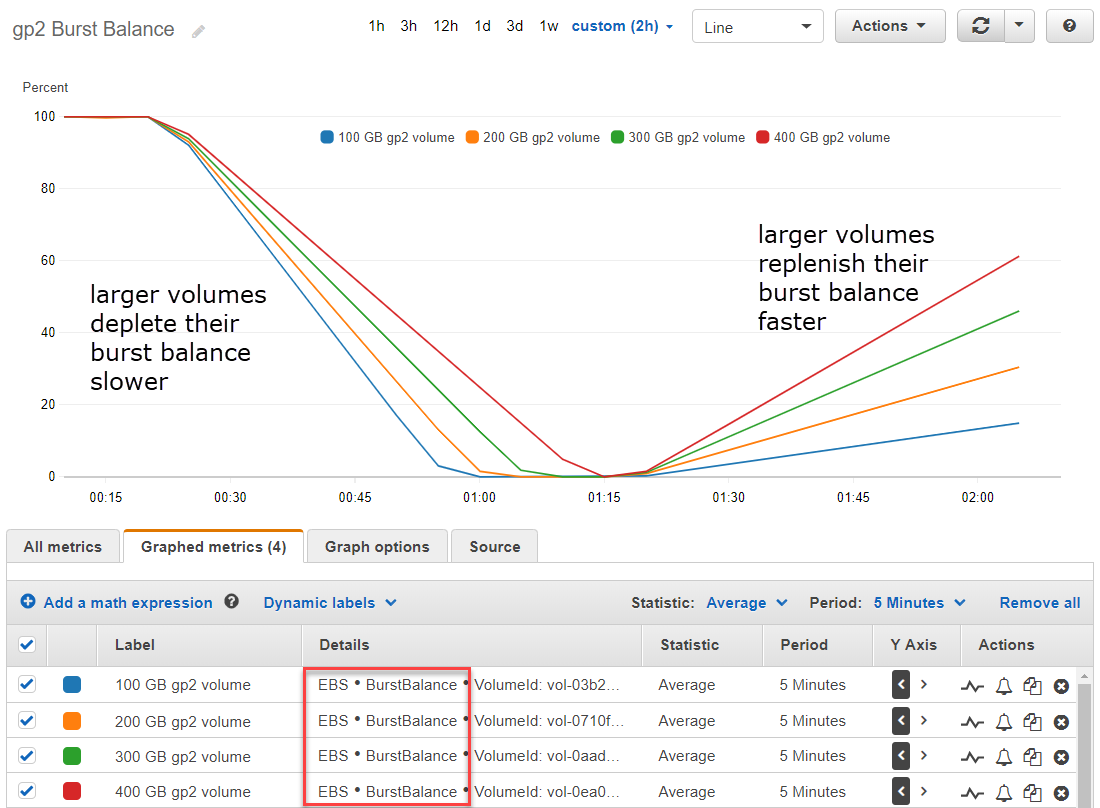Open the help question mark button at top right
Image resolution: width=1100 pixels, height=808 pixels.
click(x=1069, y=26)
